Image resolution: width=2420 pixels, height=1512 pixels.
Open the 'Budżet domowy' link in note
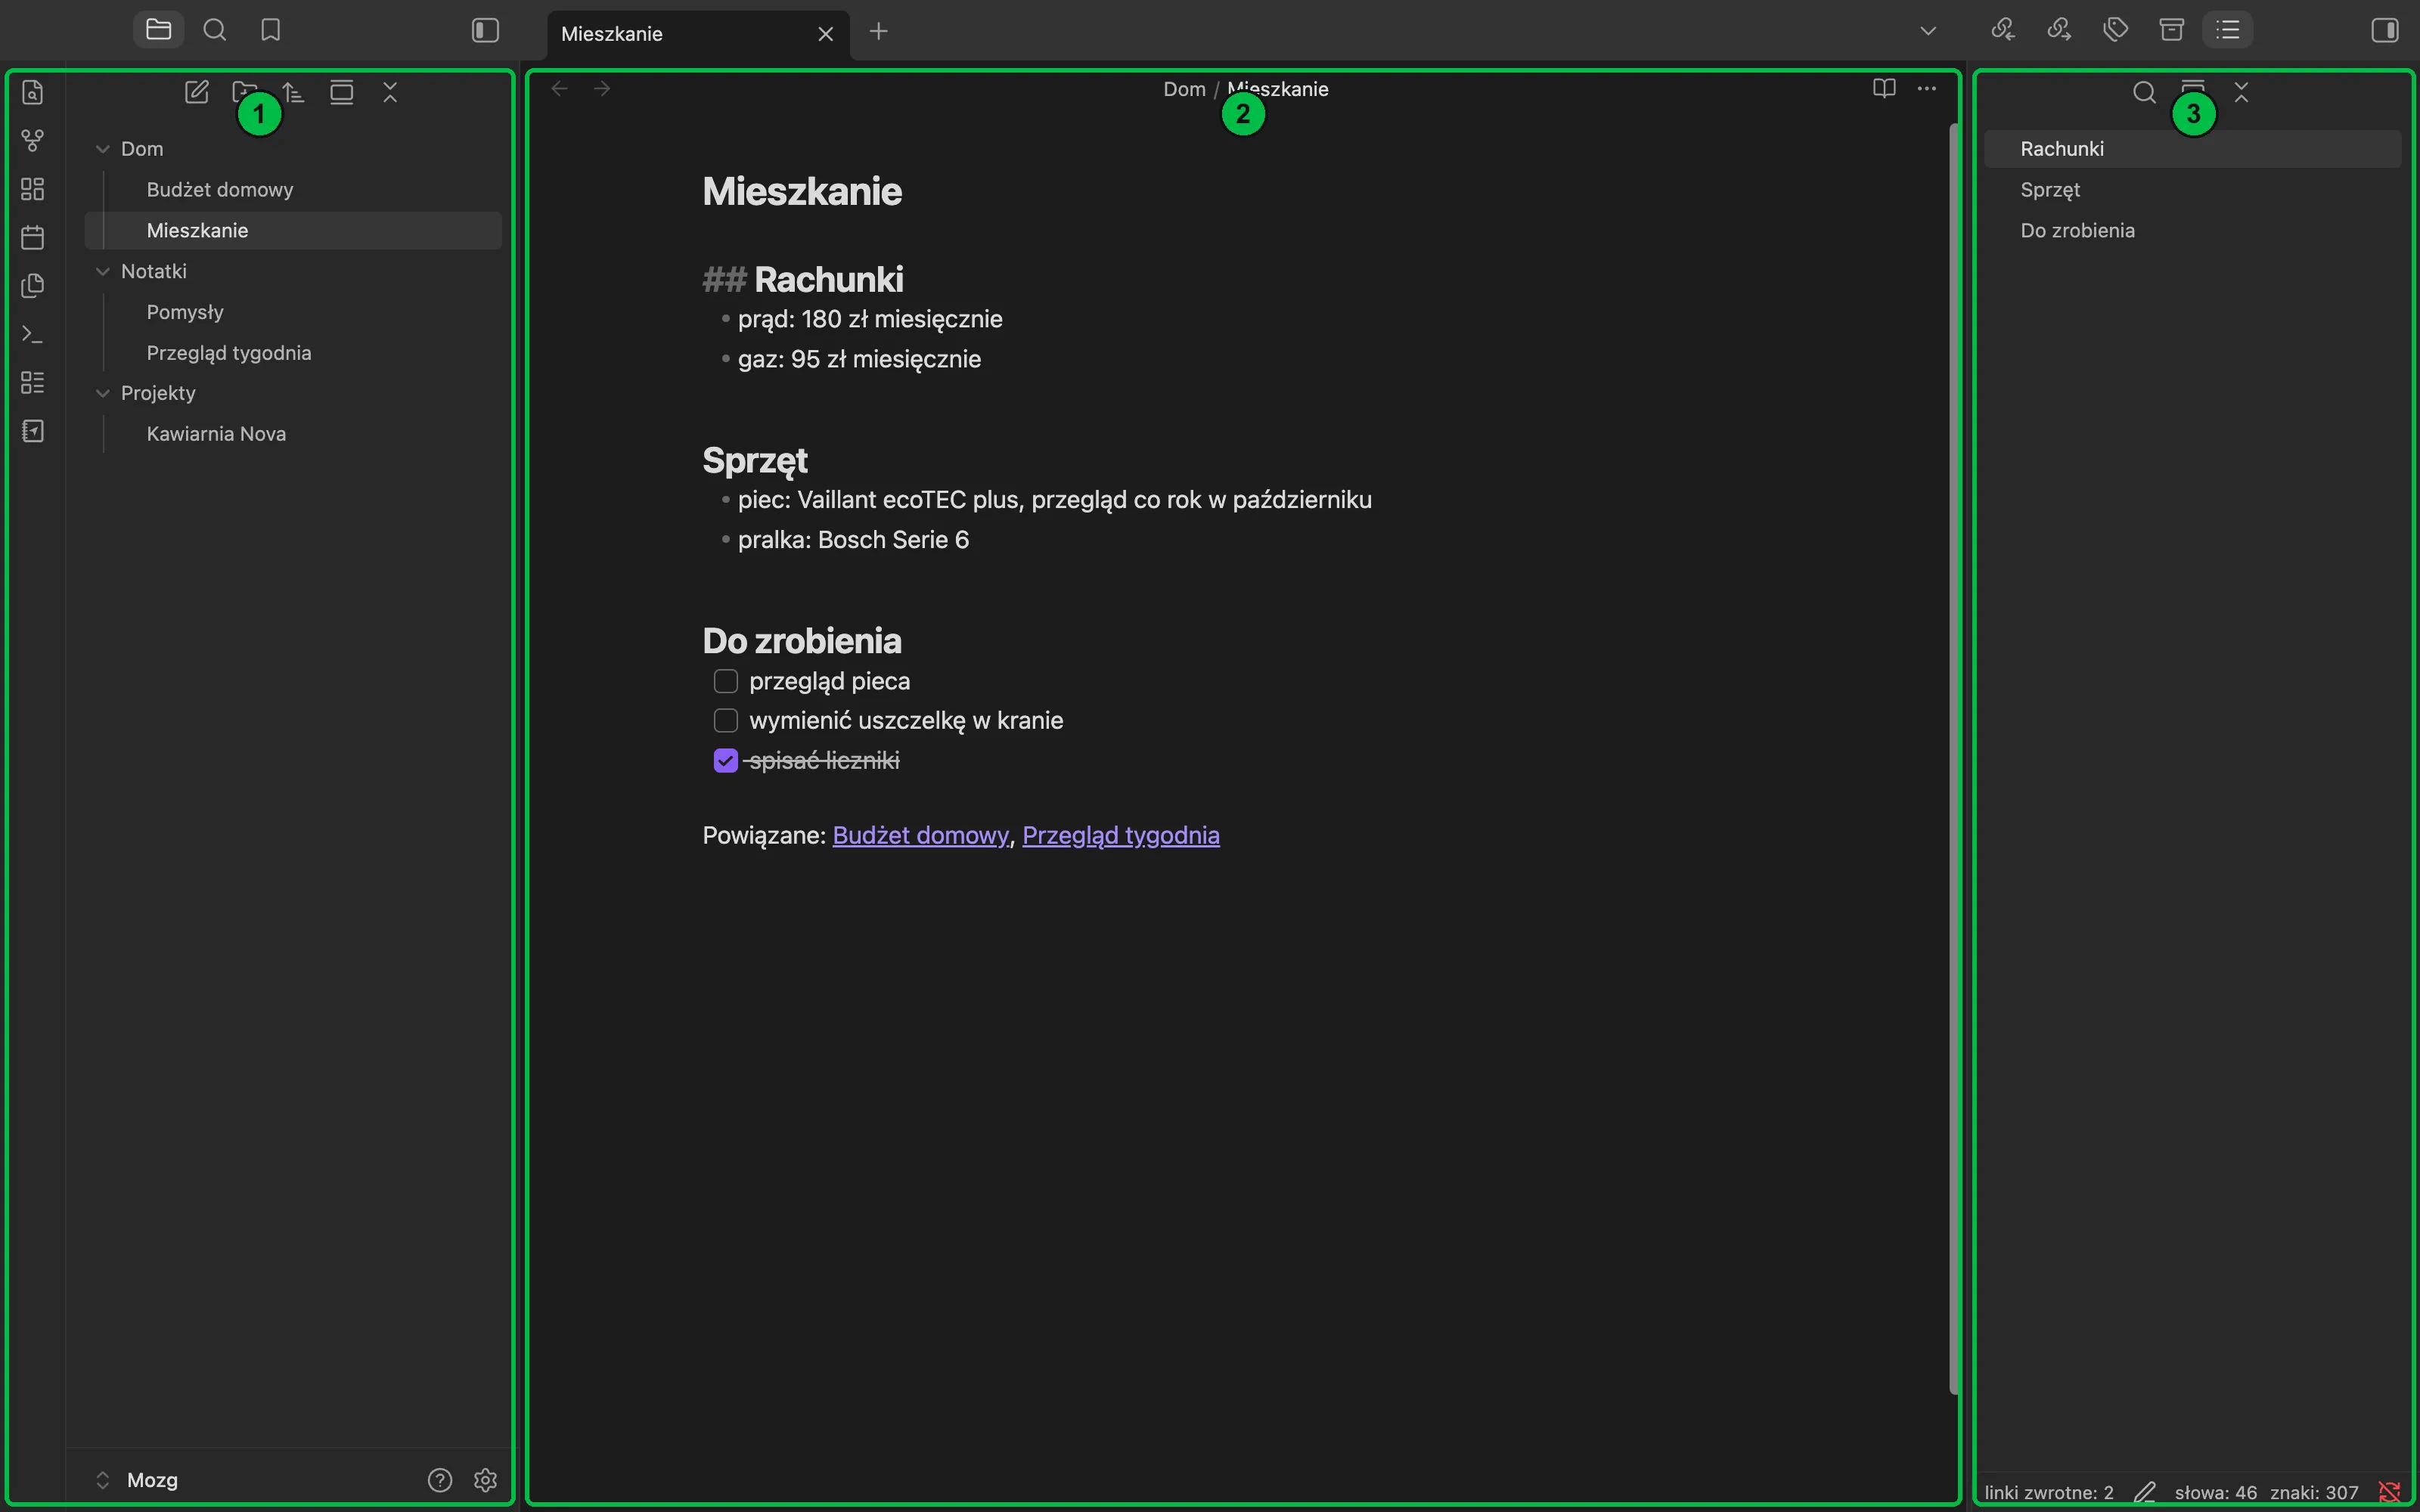(x=920, y=835)
